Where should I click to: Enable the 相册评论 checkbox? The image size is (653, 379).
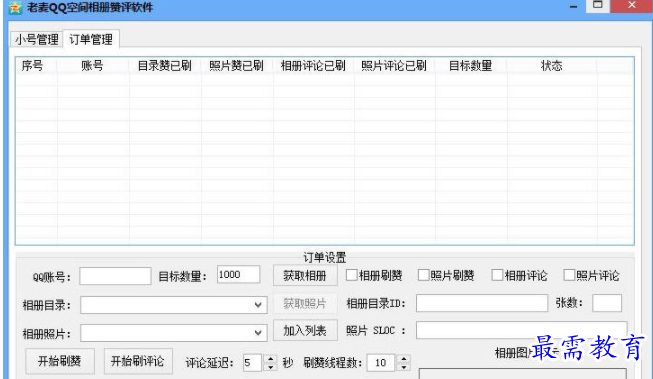pyautogui.click(x=497, y=275)
